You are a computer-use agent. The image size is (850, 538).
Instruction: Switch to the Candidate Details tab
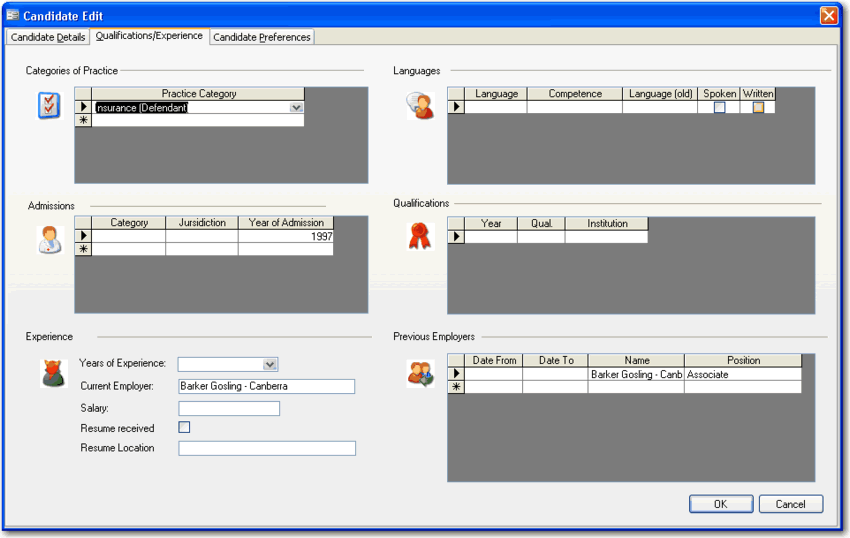(x=48, y=37)
